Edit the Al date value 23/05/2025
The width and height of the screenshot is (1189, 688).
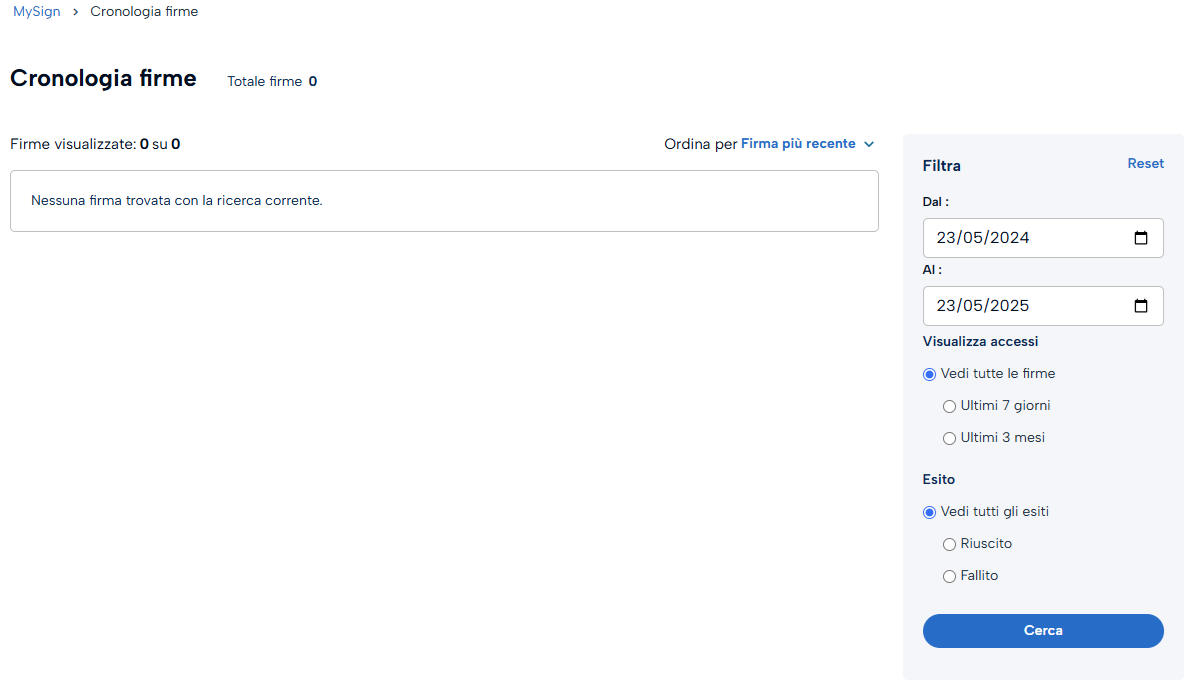983,306
